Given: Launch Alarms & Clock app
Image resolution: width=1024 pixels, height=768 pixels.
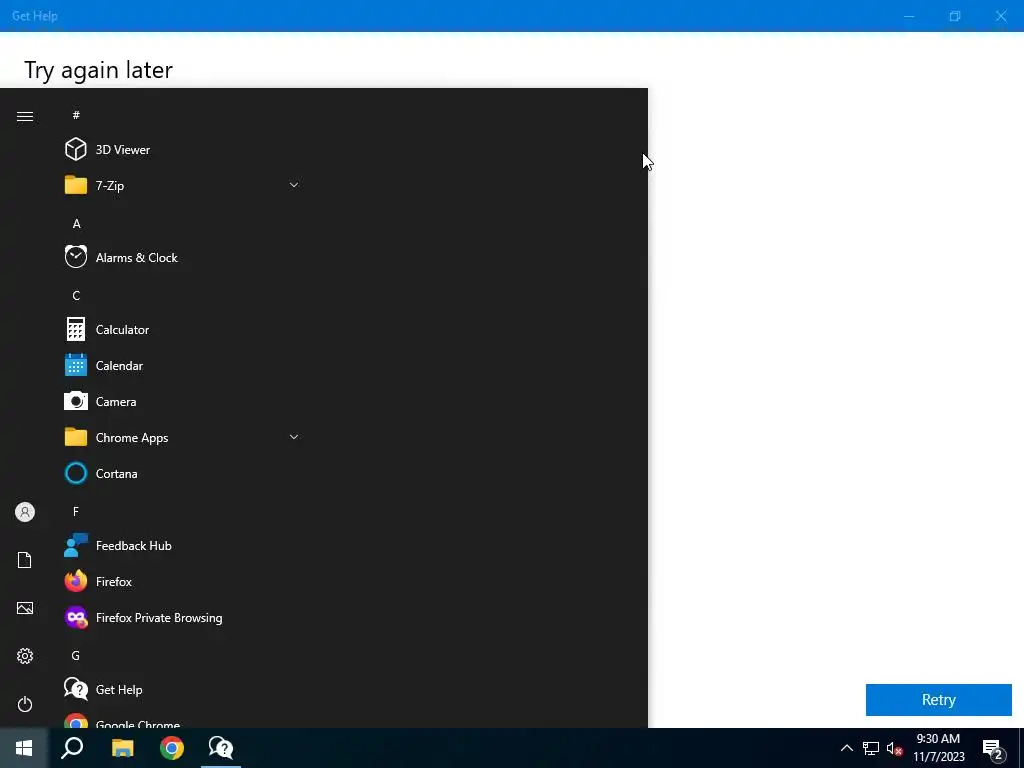Looking at the screenshot, I should pyautogui.click(x=183, y=257).
